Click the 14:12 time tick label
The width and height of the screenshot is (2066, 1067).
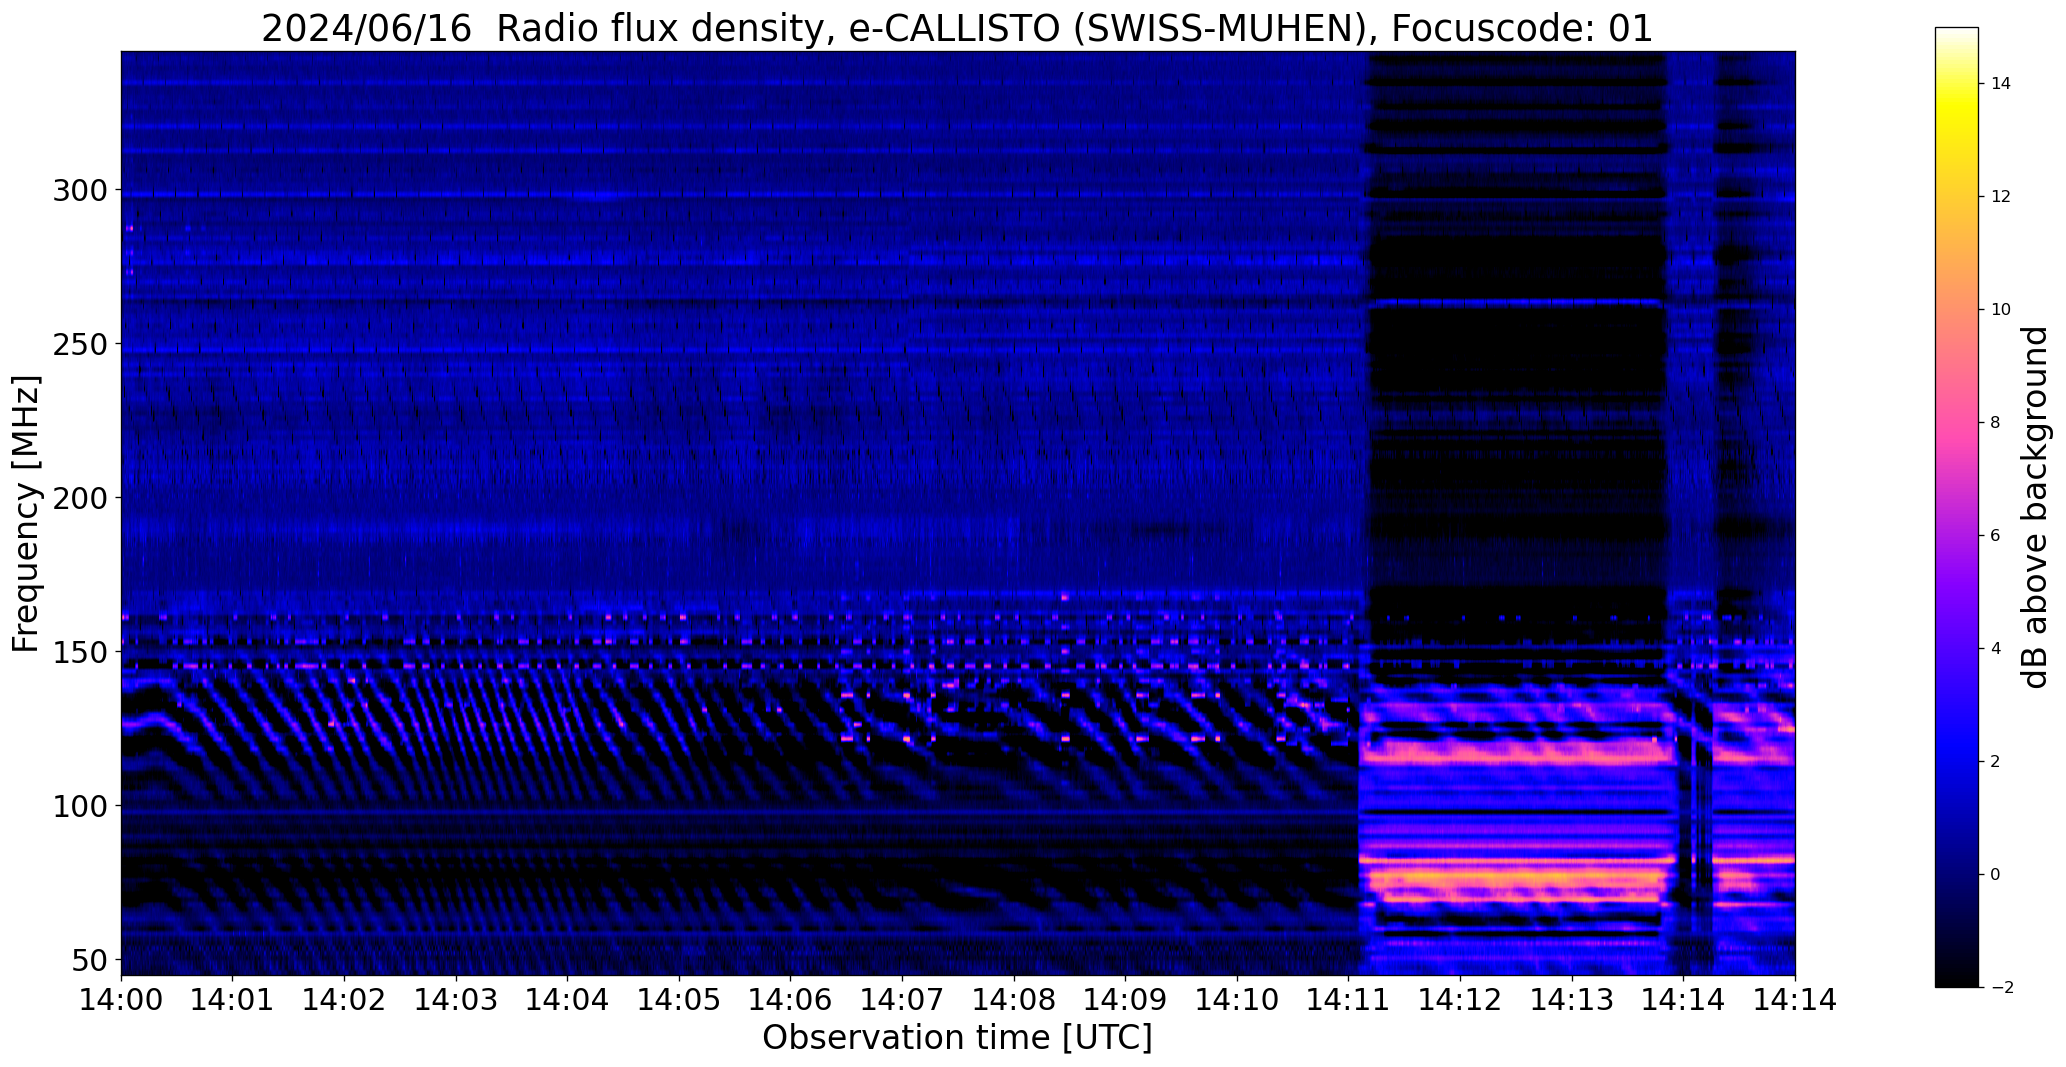1461,1000
